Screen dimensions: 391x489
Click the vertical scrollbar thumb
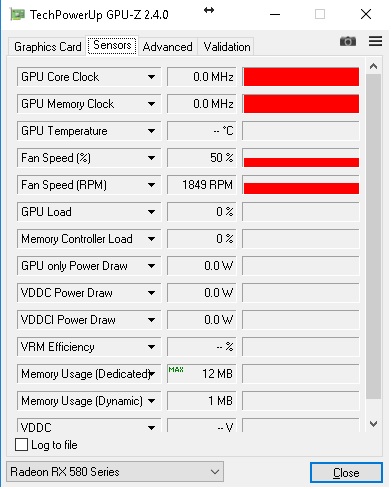[x=373, y=236]
